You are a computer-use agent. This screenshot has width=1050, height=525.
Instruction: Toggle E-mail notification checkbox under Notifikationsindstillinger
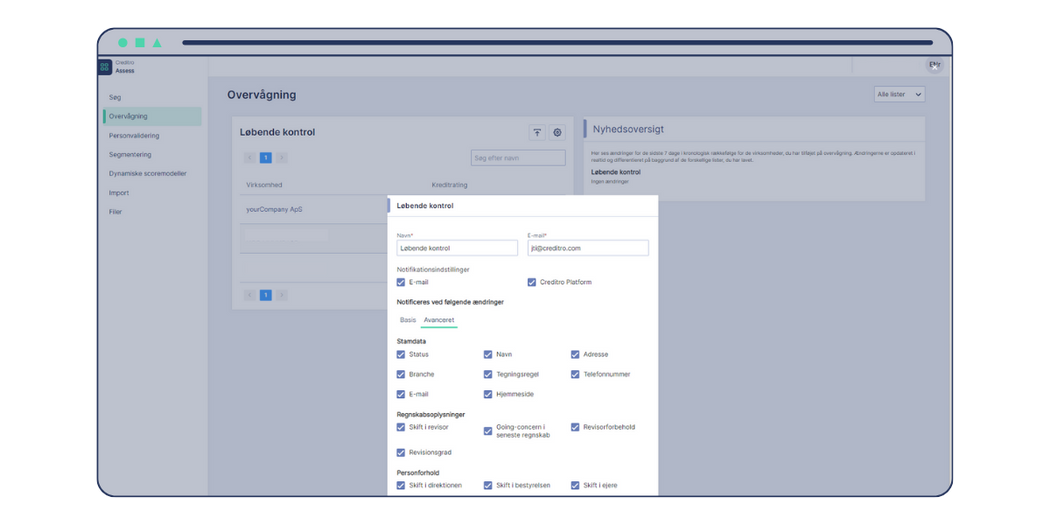[401, 282]
